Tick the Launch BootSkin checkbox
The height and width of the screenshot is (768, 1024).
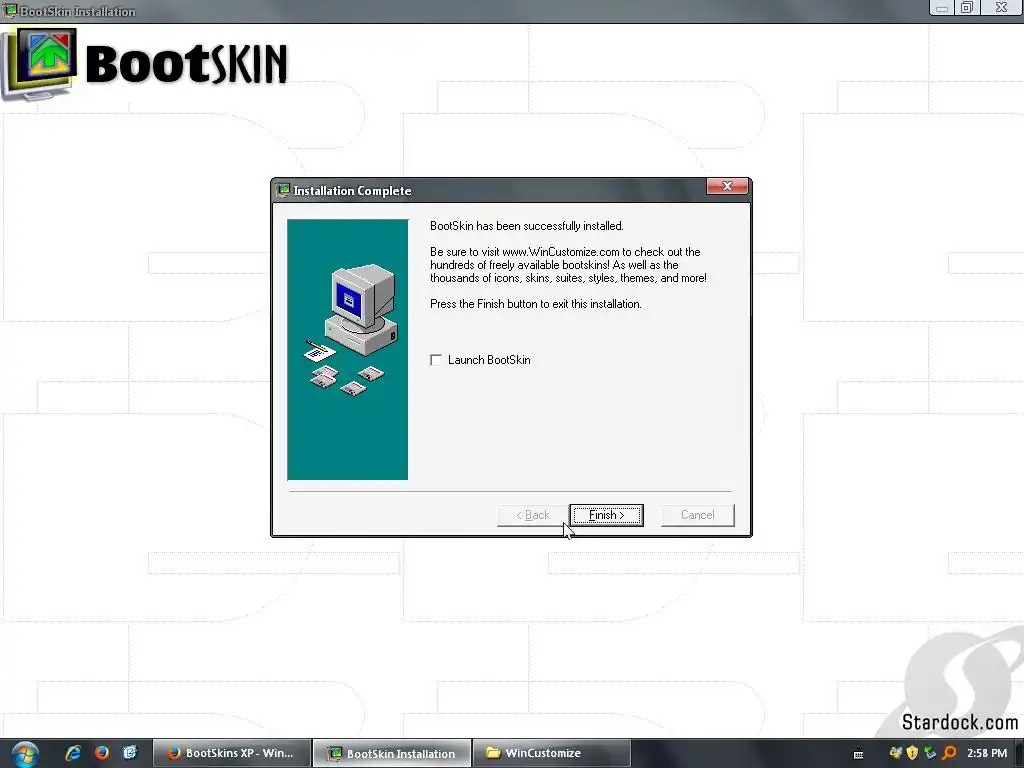tap(436, 360)
